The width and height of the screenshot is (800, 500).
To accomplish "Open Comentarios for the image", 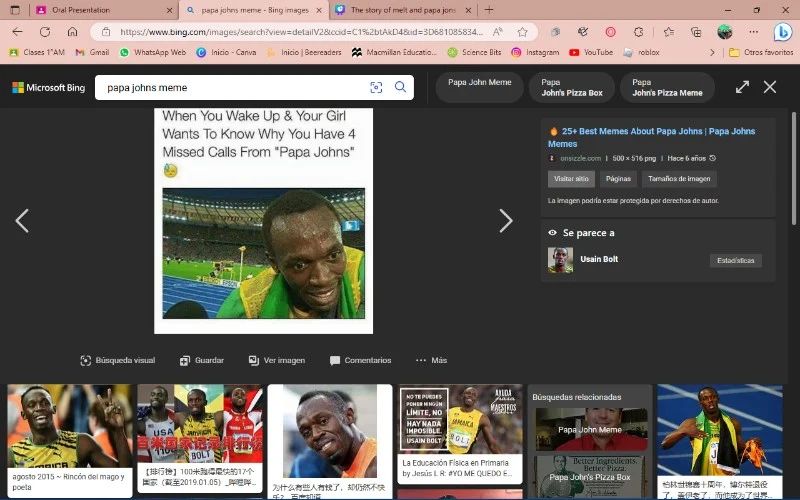I will [361, 360].
